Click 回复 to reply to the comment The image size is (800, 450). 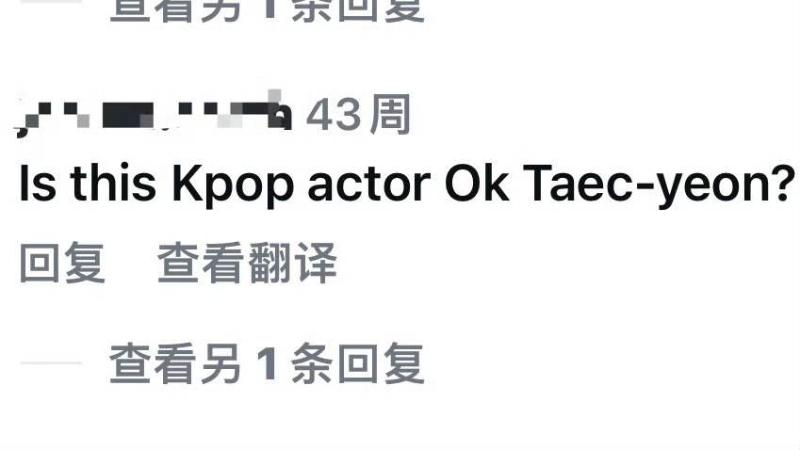point(62,263)
